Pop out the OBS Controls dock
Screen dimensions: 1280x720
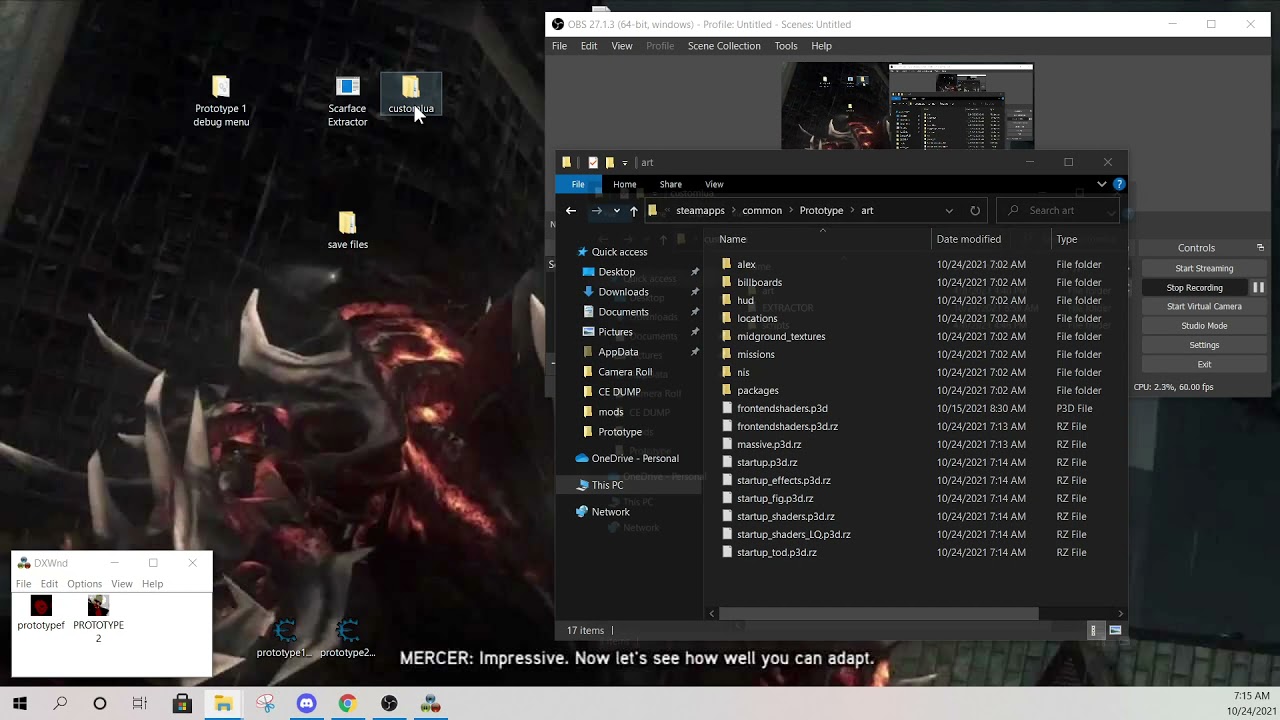1260,247
